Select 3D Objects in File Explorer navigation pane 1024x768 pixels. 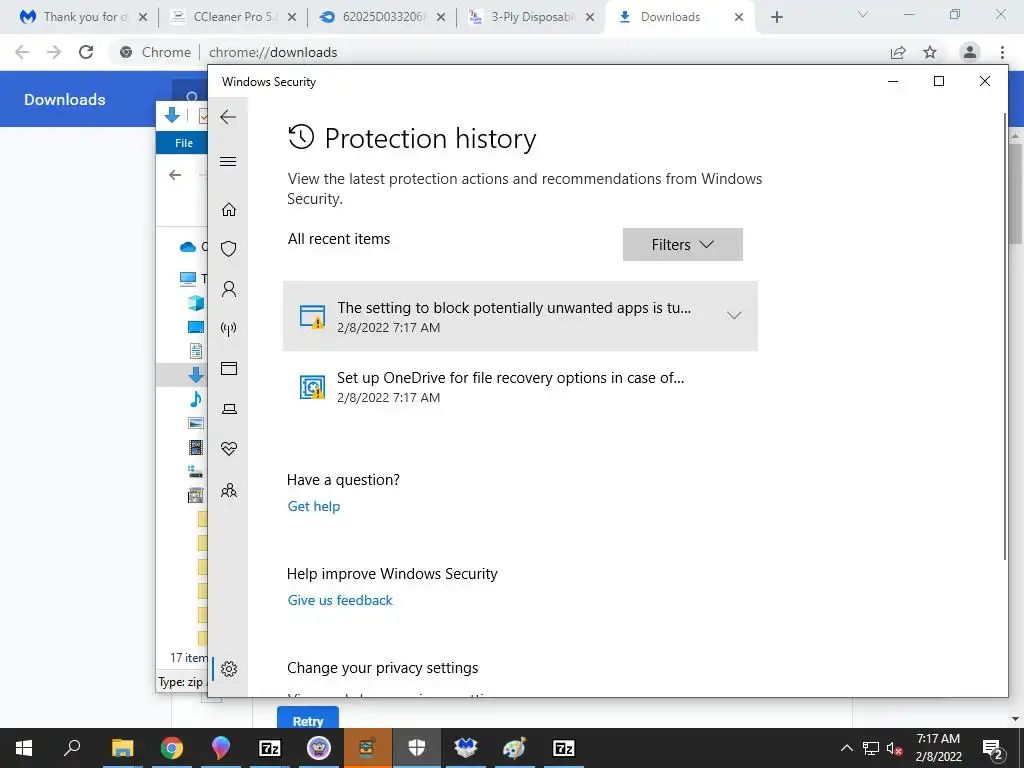195,302
